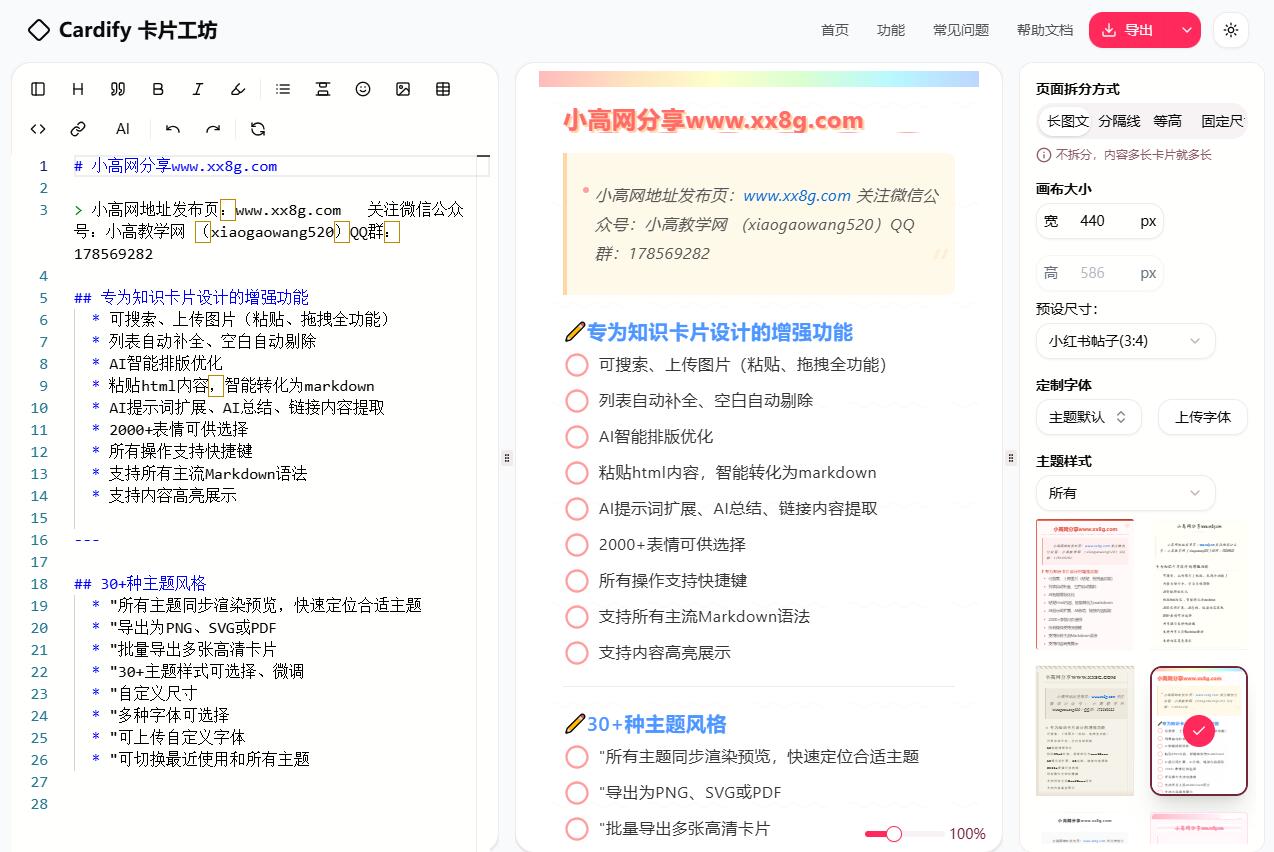Check the circle for 列表自动补全
The width and height of the screenshot is (1274, 852).
tap(577, 401)
